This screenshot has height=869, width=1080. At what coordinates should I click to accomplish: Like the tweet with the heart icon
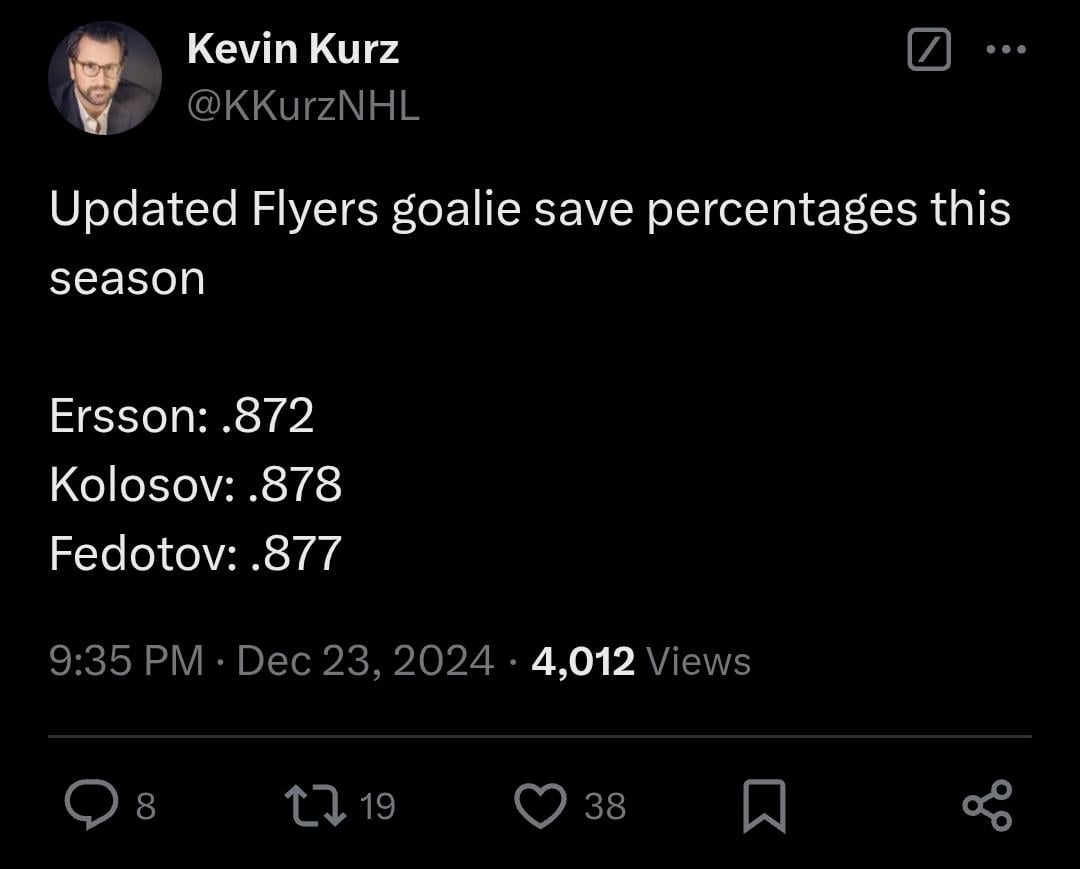coord(541,803)
